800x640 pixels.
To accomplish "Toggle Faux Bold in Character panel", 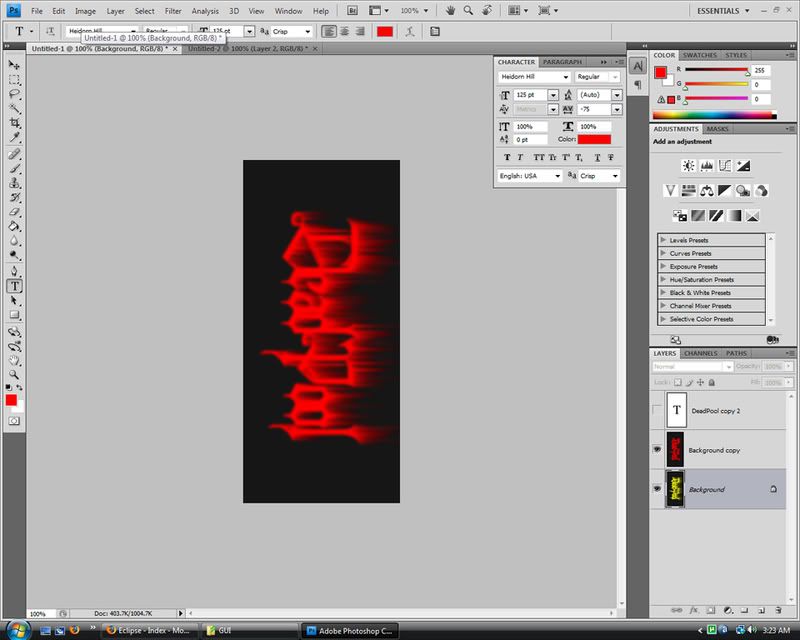I will [x=507, y=157].
